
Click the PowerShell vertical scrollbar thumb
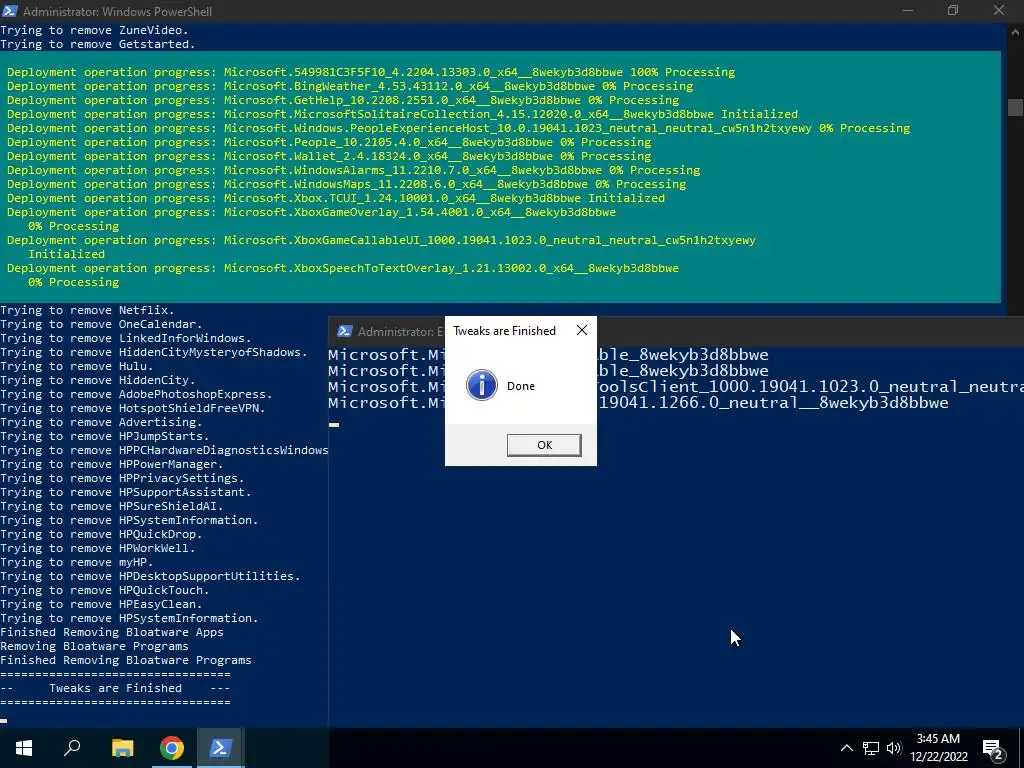1015,107
